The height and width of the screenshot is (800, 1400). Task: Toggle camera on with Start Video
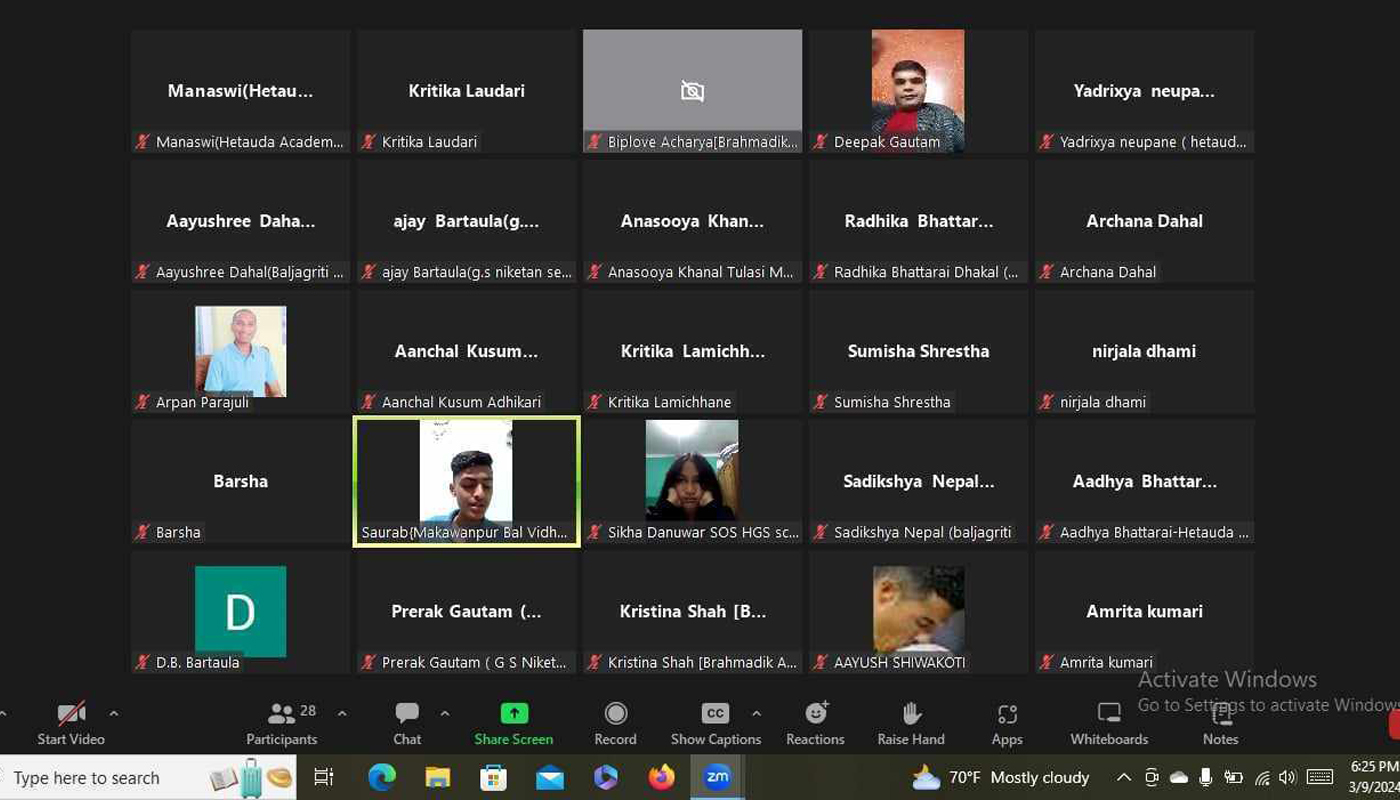tap(71, 723)
